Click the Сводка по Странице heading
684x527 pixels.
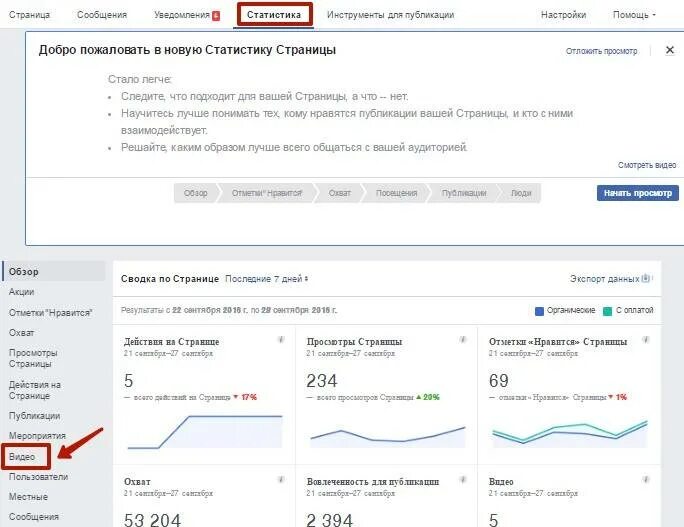click(x=170, y=279)
